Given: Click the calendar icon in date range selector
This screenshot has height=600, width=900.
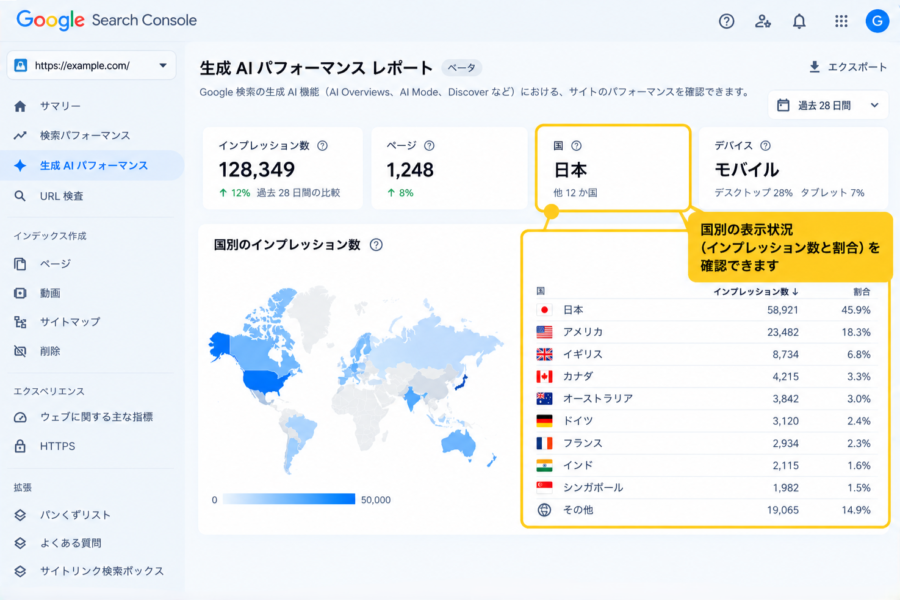Looking at the screenshot, I should point(783,105).
